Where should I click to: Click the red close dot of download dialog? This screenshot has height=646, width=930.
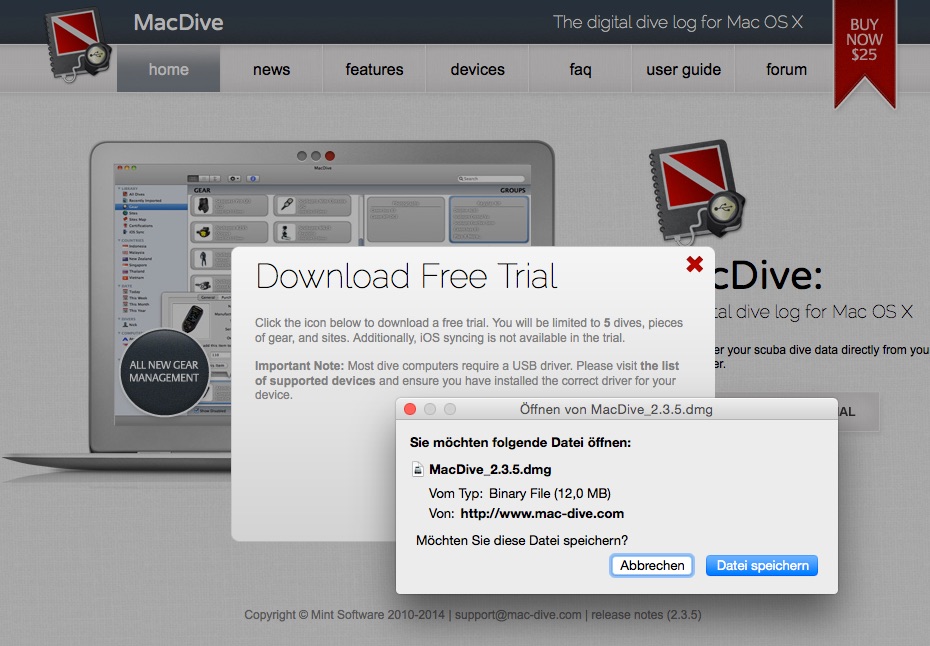click(410, 409)
